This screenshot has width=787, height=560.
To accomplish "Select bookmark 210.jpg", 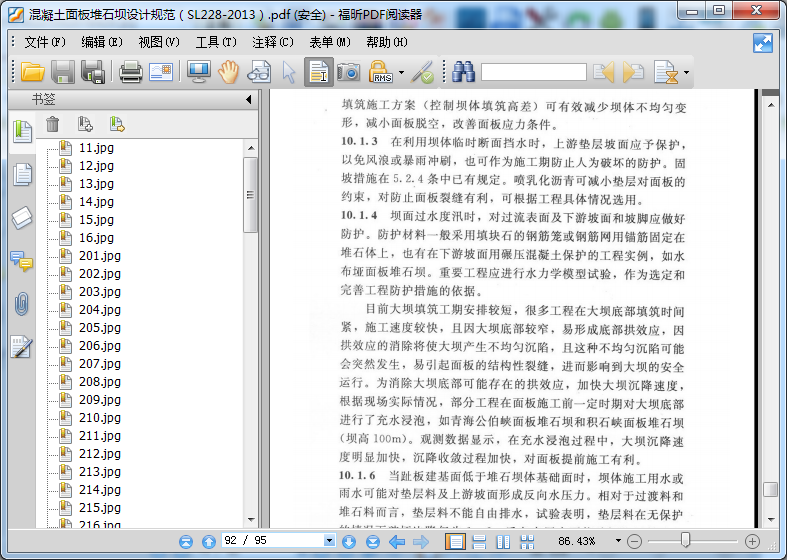I will [x=100, y=417].
